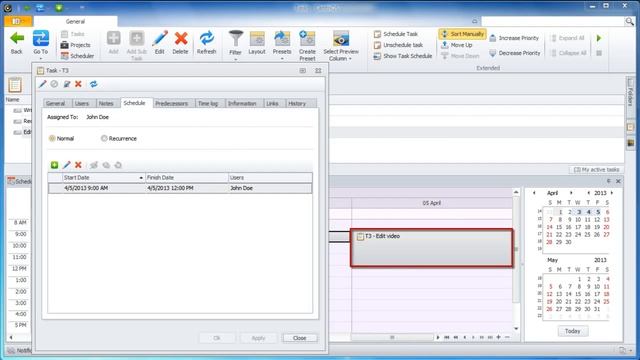The height and width of the screenshot is (360, 640).
Task: Click edit schedule entry pencil icon
Action: pyautogui.click(x=67, y=165)
